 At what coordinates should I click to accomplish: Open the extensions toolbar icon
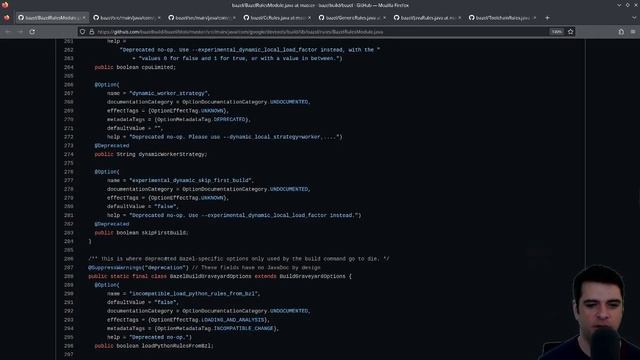click(x=621, y=31)
